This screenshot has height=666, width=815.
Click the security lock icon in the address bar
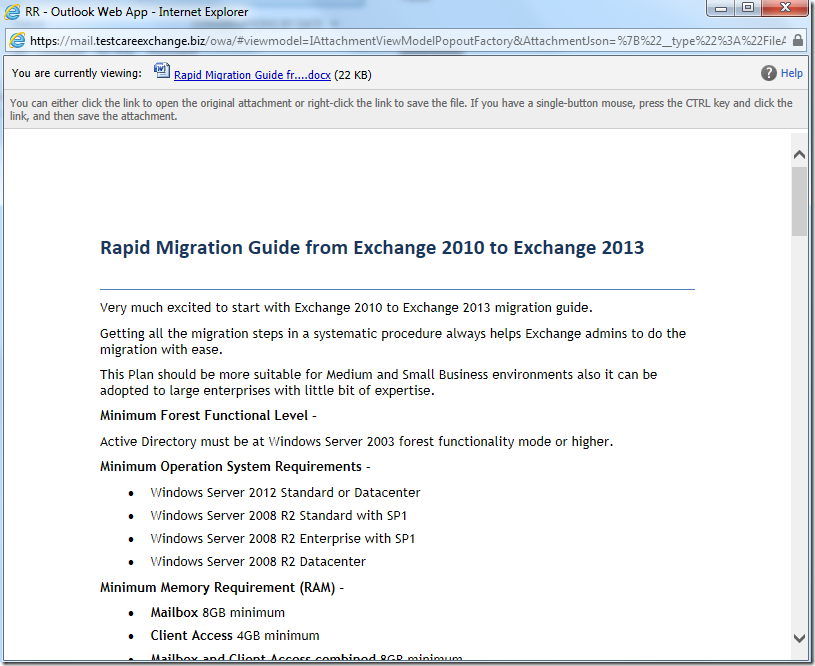coord(797,41)
